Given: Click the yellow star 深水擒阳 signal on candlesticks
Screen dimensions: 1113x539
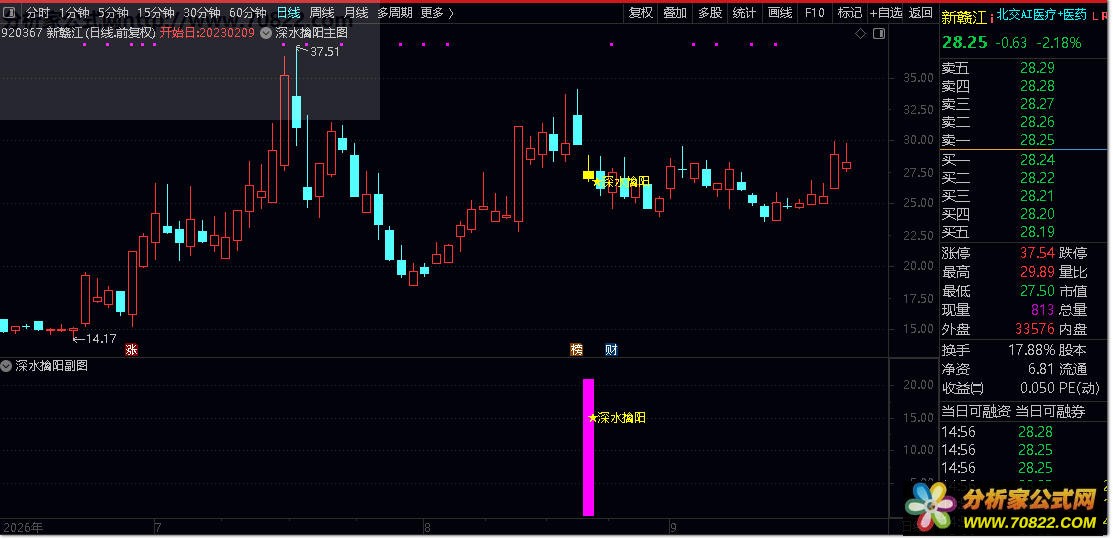Looking at the screenshot, I should tap(621, 183).
